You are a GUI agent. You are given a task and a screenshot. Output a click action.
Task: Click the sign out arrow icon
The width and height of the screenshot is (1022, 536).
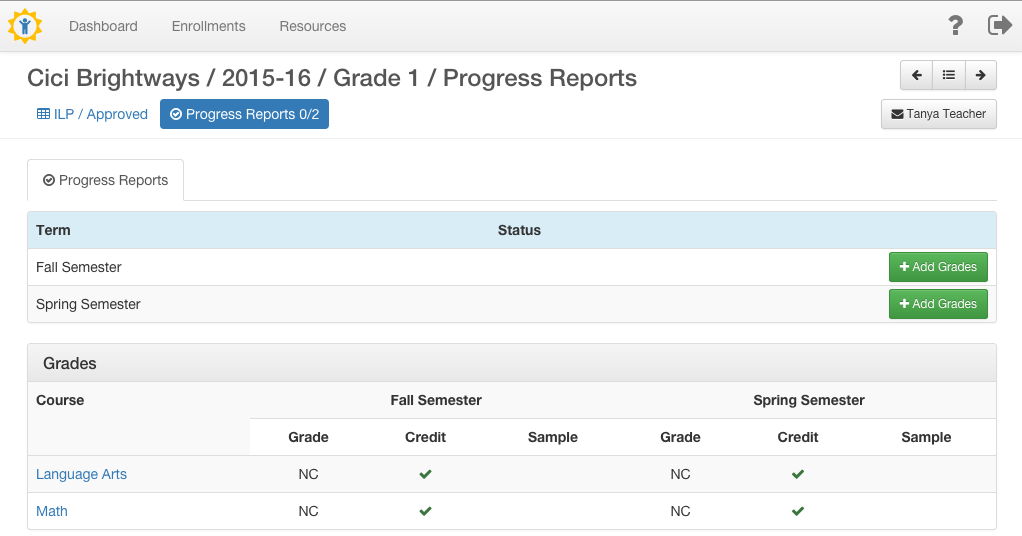(1000, 25)
